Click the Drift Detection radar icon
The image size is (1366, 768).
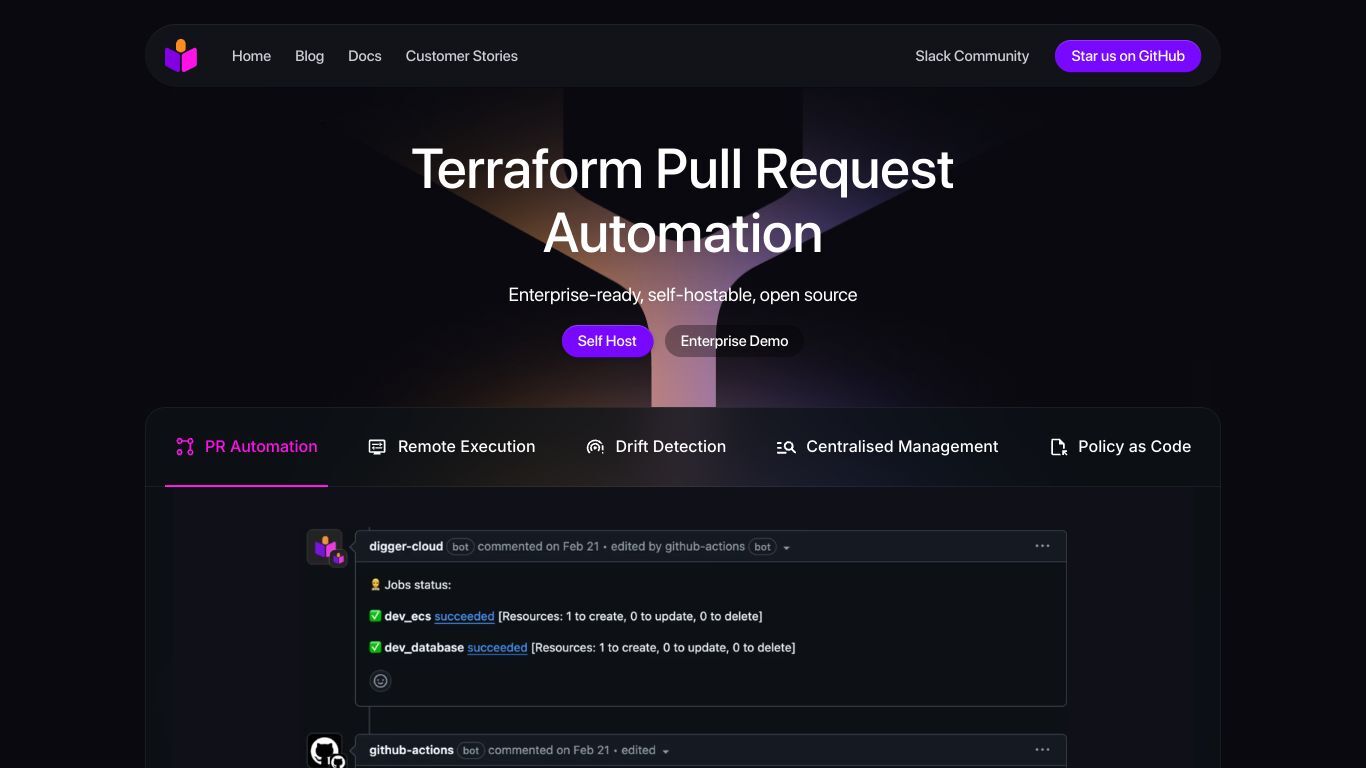pyautogui.click(x=595, y=447)
